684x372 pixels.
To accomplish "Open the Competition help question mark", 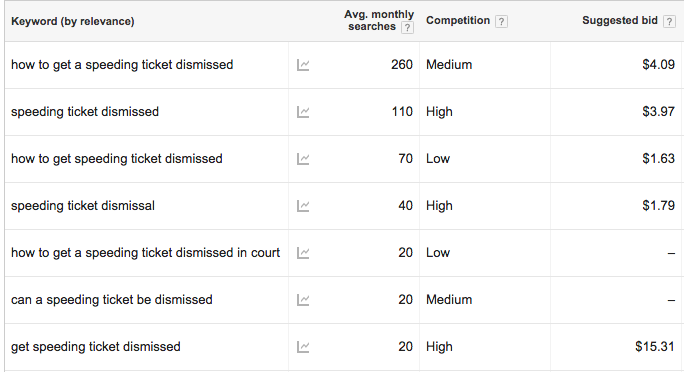I will pos(501,21).
